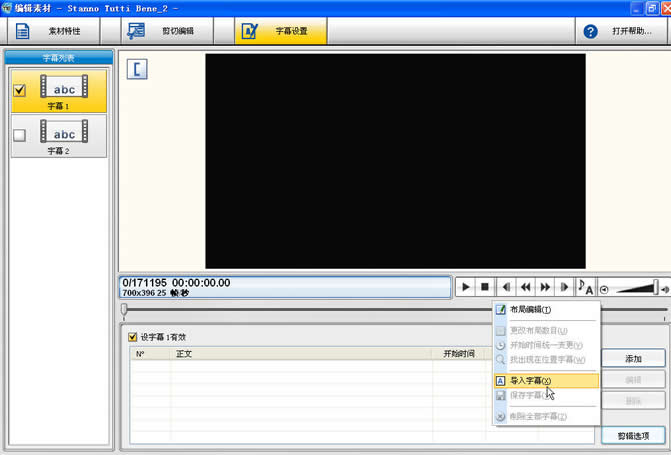This screenshot has width=671, height=455.
Task: Check the 字幕 2 checkbox in subtitle list
Action: coord(20,135)
